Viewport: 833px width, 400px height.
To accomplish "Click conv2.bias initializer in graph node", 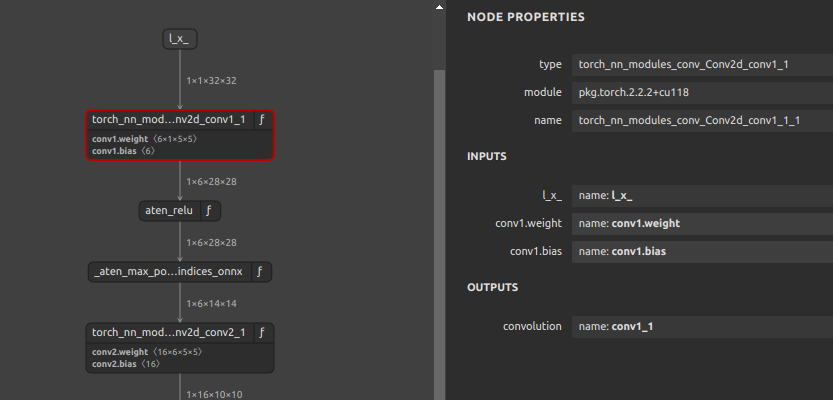I will [x=126, y=364].
